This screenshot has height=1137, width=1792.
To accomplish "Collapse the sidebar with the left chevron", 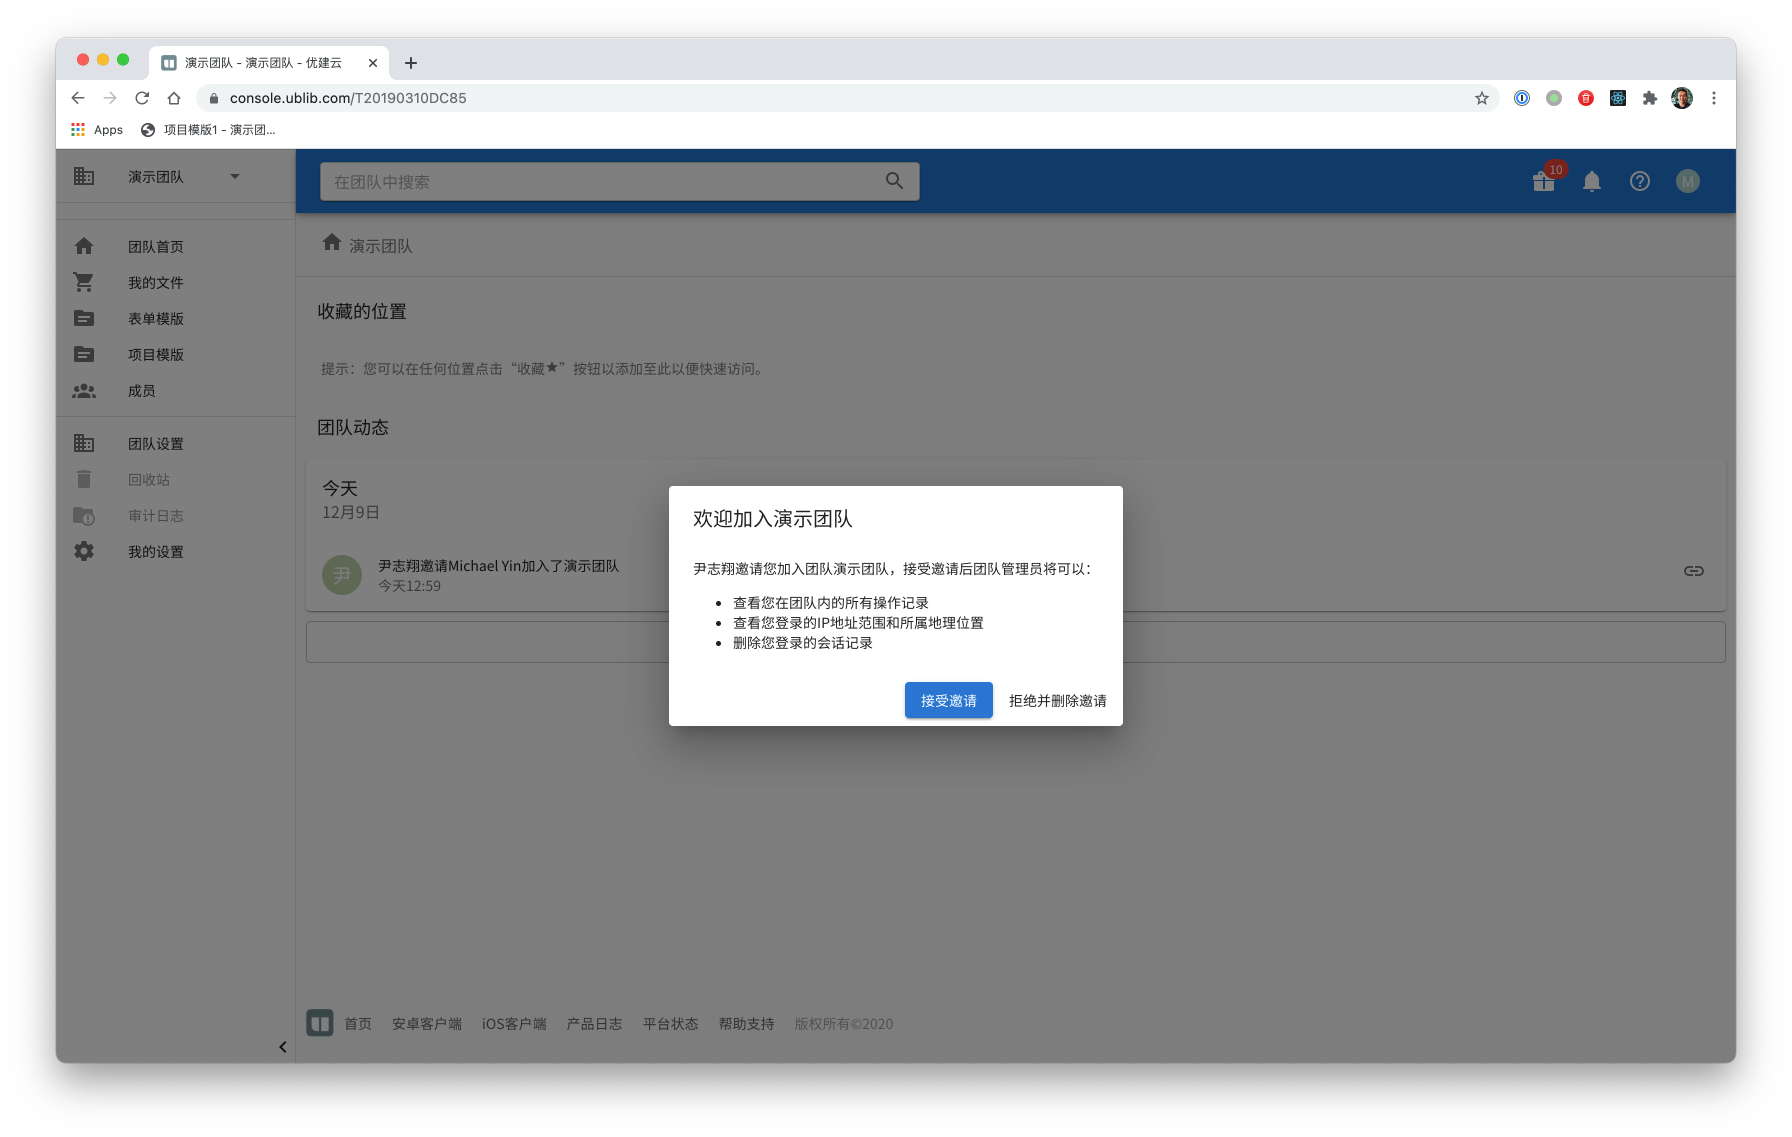I will (283, 1047).
